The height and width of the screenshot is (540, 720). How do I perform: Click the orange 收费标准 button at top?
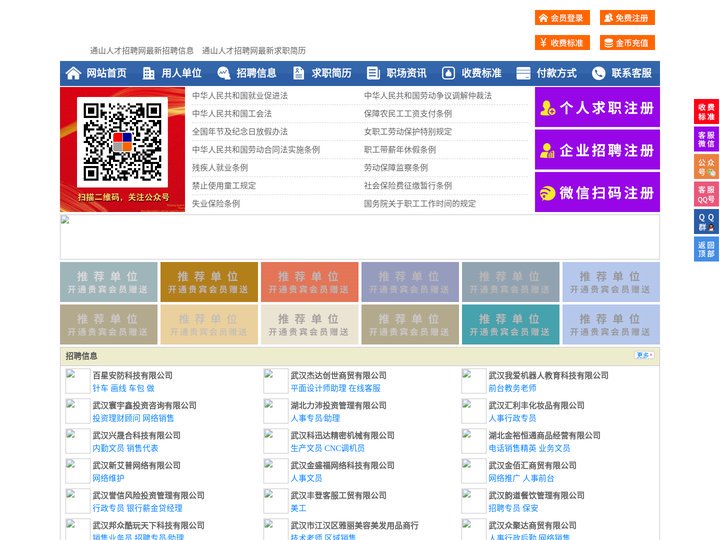[x=562, y=43]
